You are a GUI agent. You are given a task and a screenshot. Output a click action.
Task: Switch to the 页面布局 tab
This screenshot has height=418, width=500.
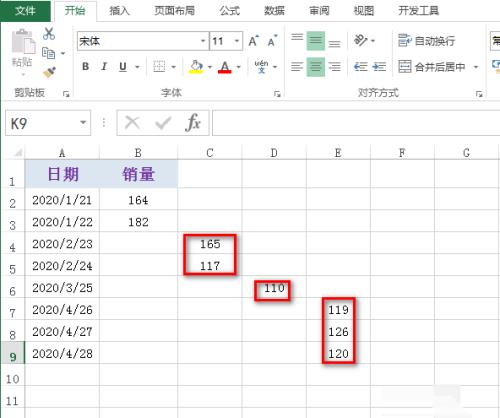174,11
